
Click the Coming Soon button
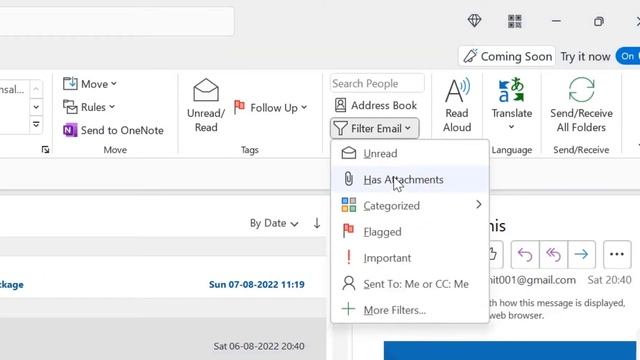coord(507,56)
